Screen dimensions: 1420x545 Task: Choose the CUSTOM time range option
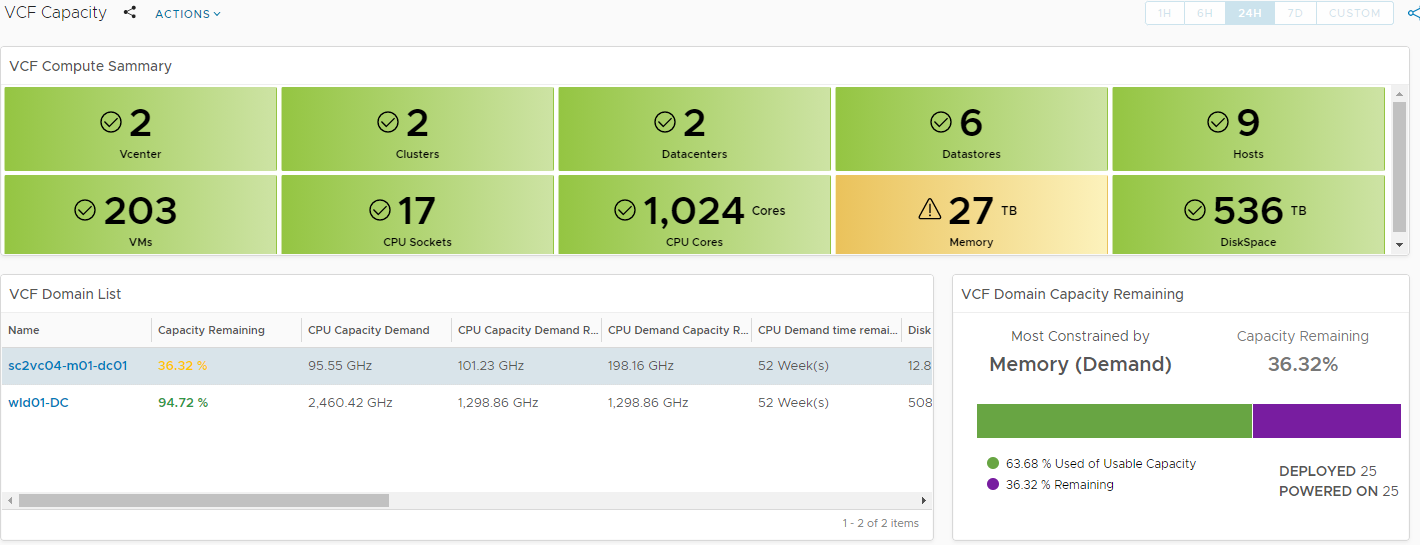click(1354, 13)
